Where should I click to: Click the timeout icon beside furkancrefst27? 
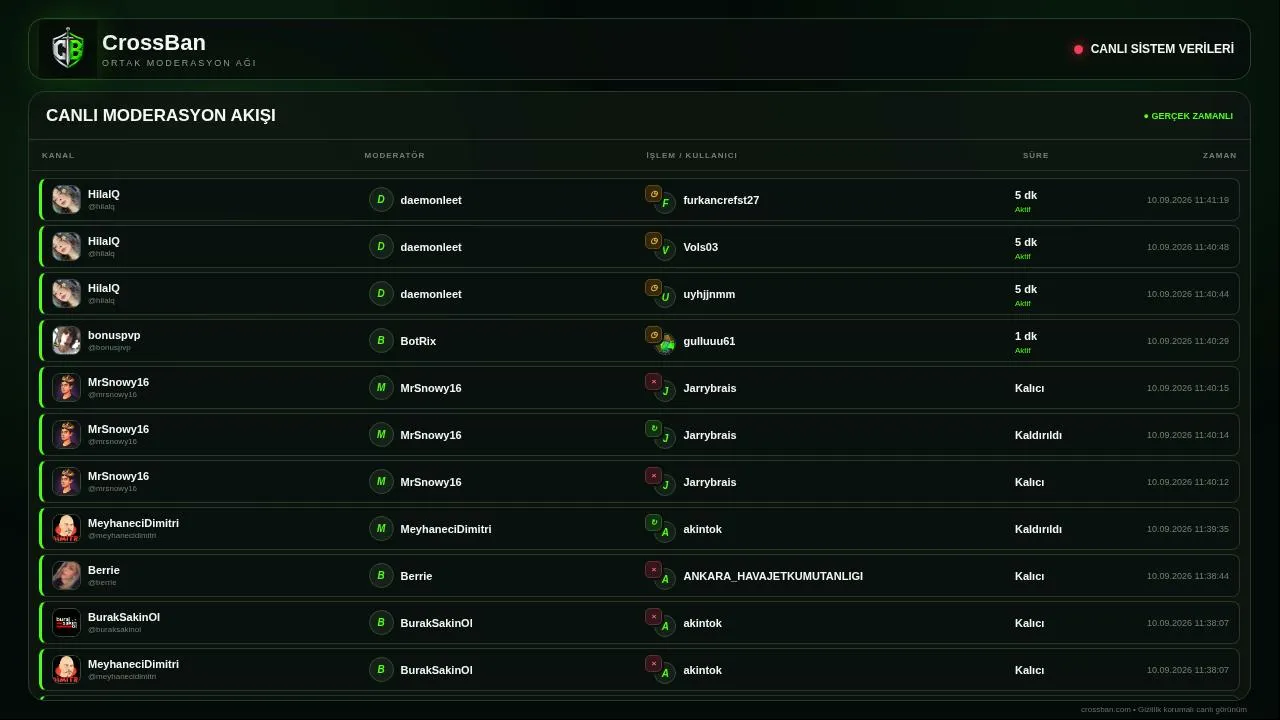(x=653, y=194)
